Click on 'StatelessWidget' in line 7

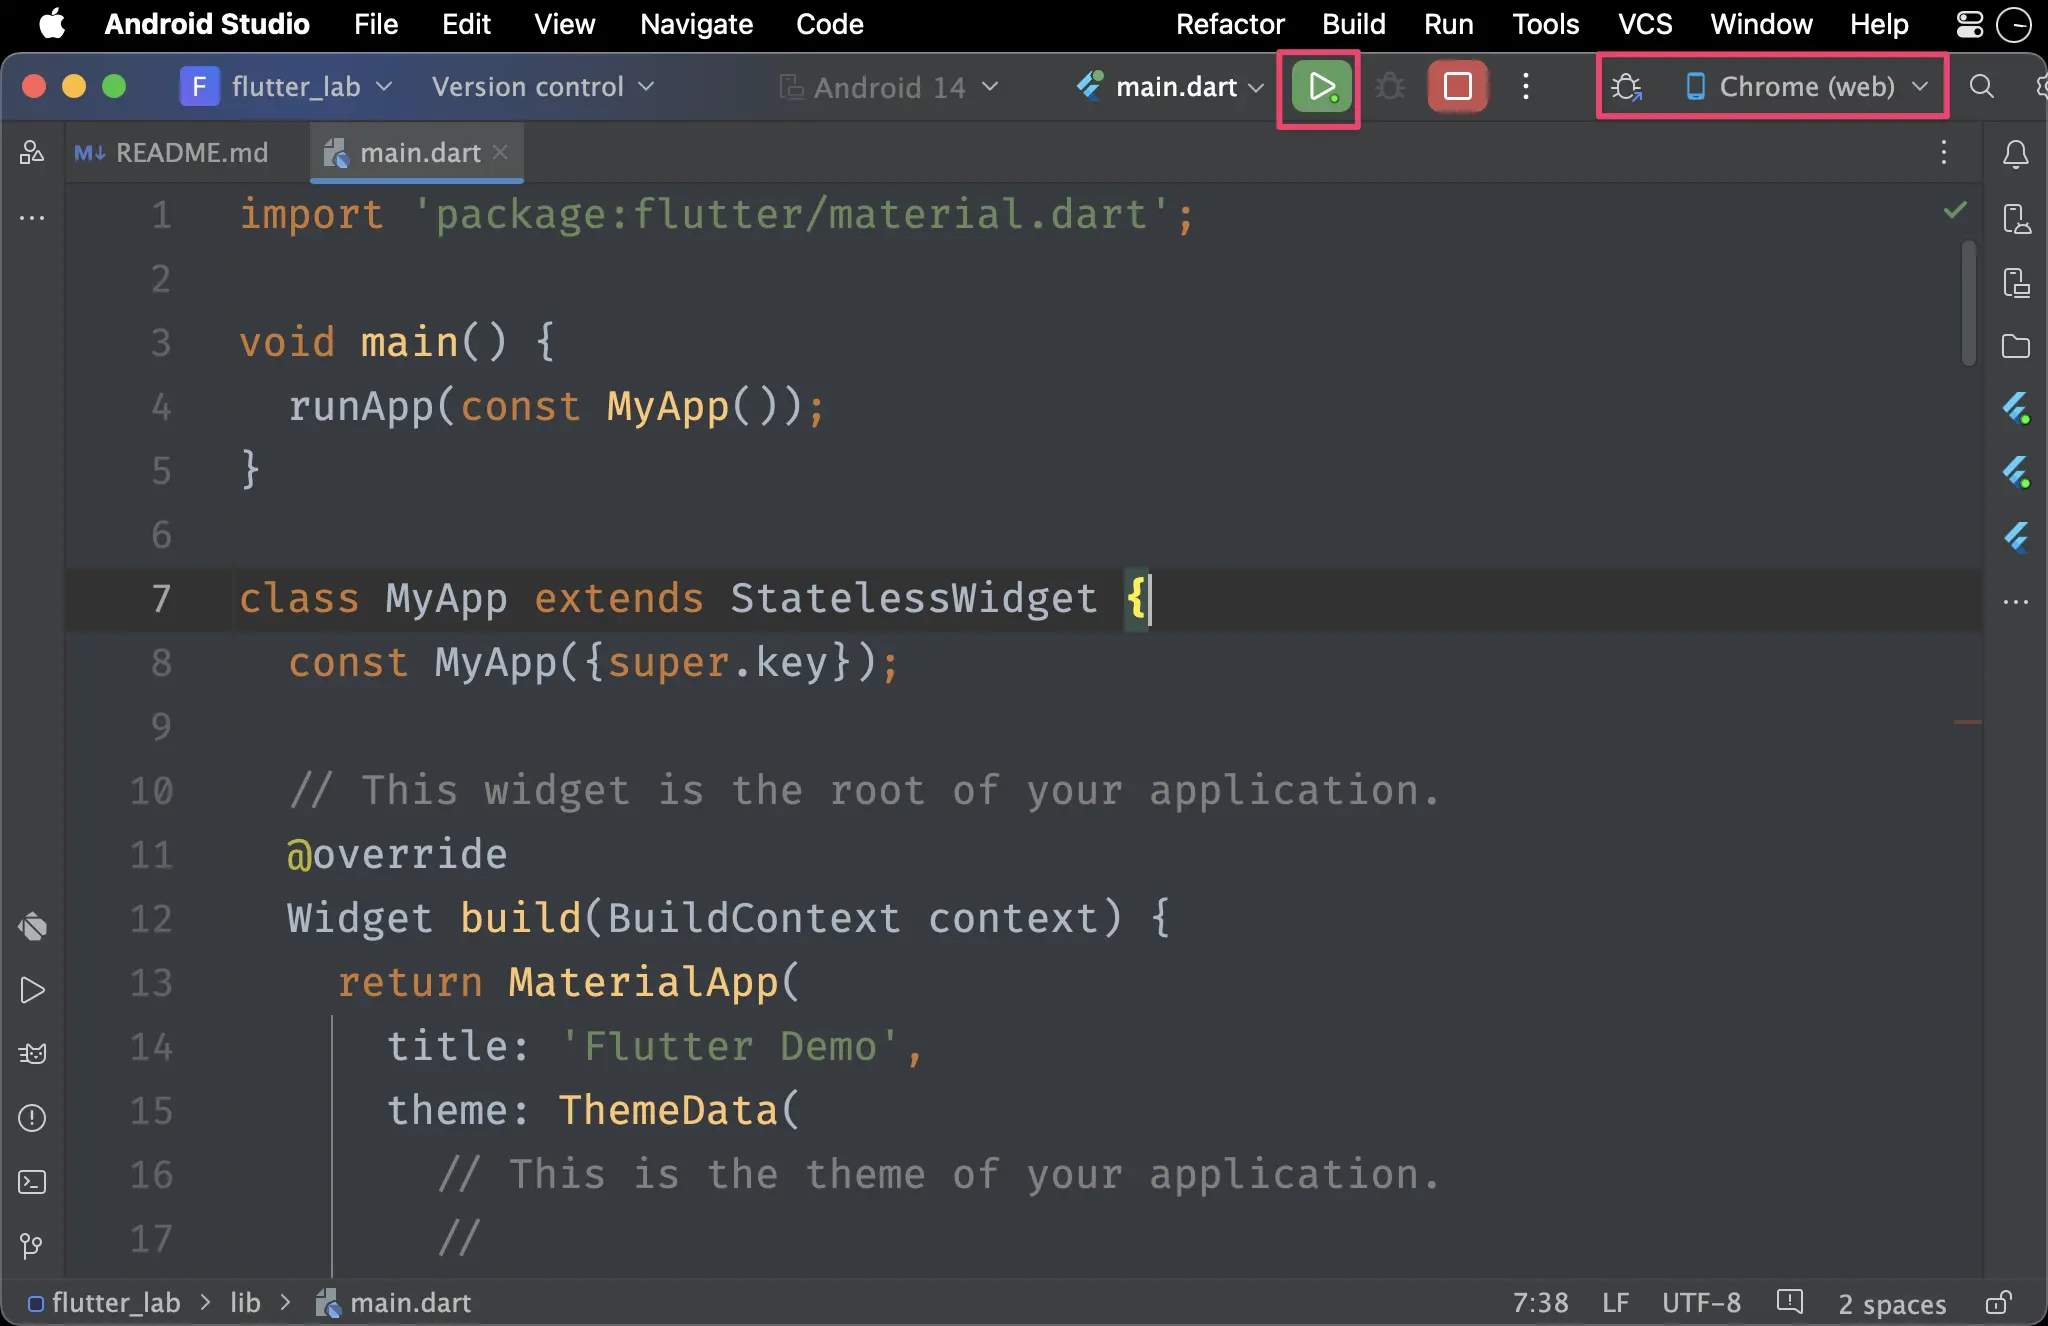click(913, 598)
